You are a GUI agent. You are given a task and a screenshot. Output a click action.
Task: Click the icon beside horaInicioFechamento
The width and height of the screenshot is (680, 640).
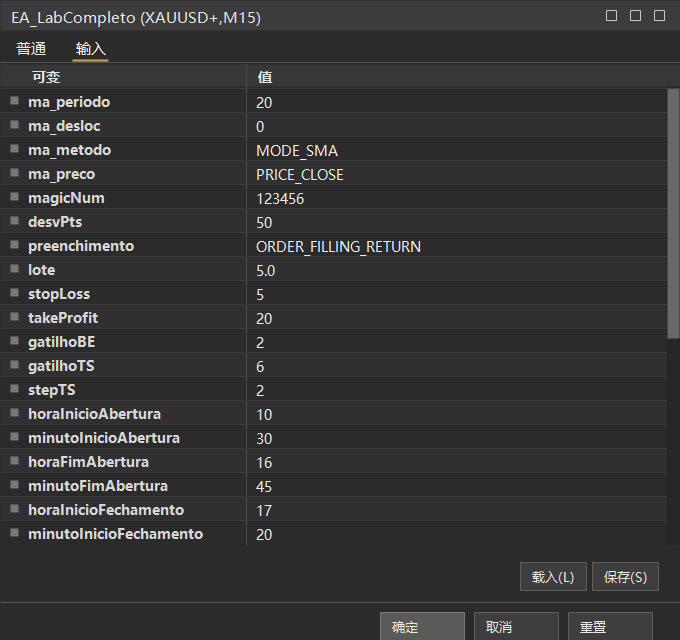pyautogui.click(x=14, y=509)
